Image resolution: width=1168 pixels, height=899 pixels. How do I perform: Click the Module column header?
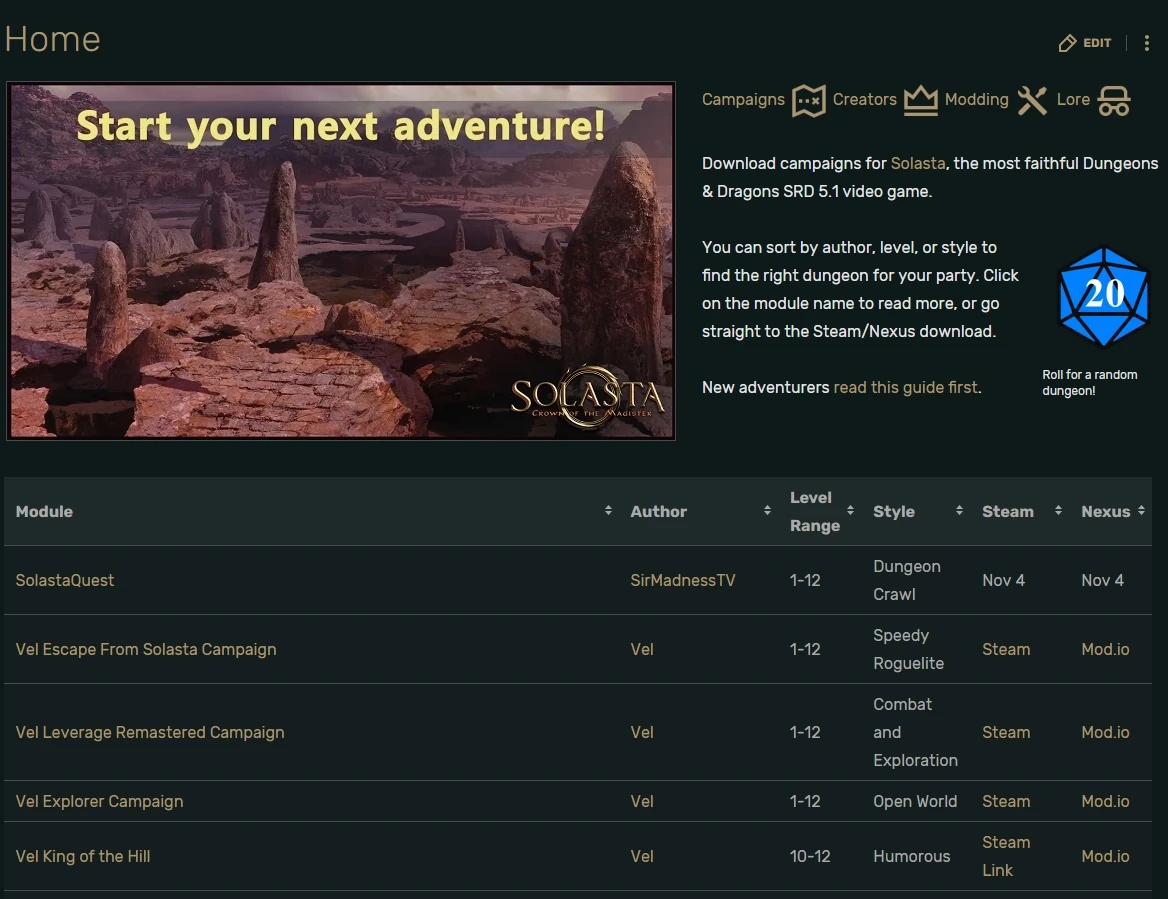[x=44, y=512]
